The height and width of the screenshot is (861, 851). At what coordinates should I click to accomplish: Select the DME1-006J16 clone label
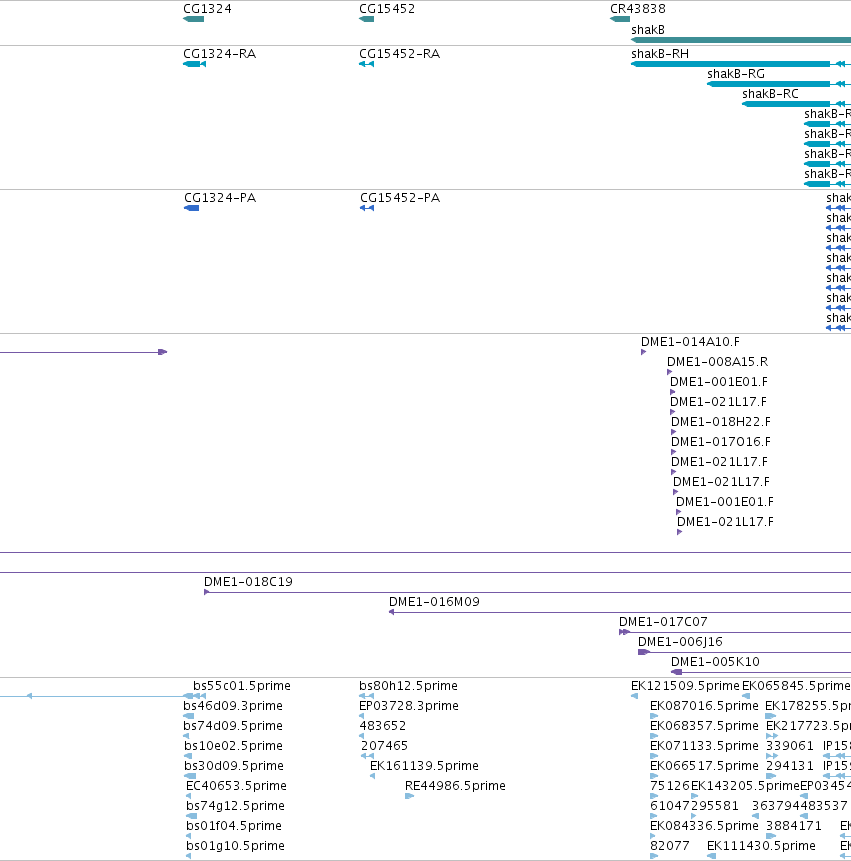pos(680,642)
